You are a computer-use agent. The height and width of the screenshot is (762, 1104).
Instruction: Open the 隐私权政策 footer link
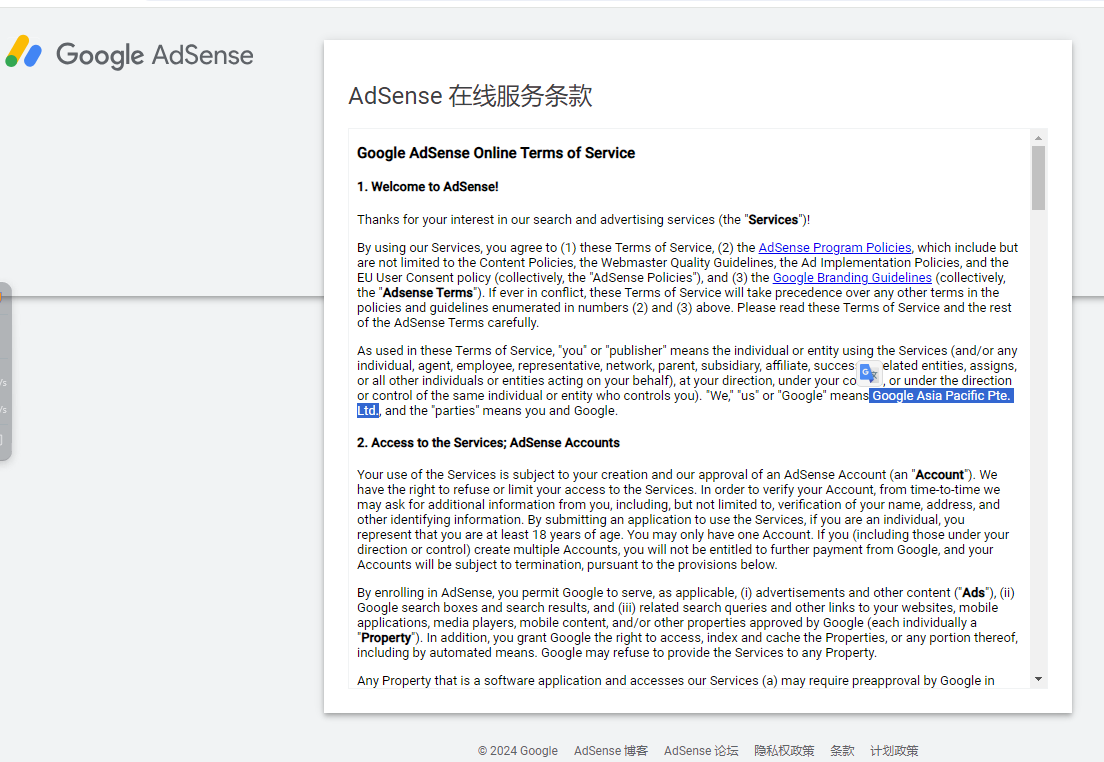(x=784, y=751)
